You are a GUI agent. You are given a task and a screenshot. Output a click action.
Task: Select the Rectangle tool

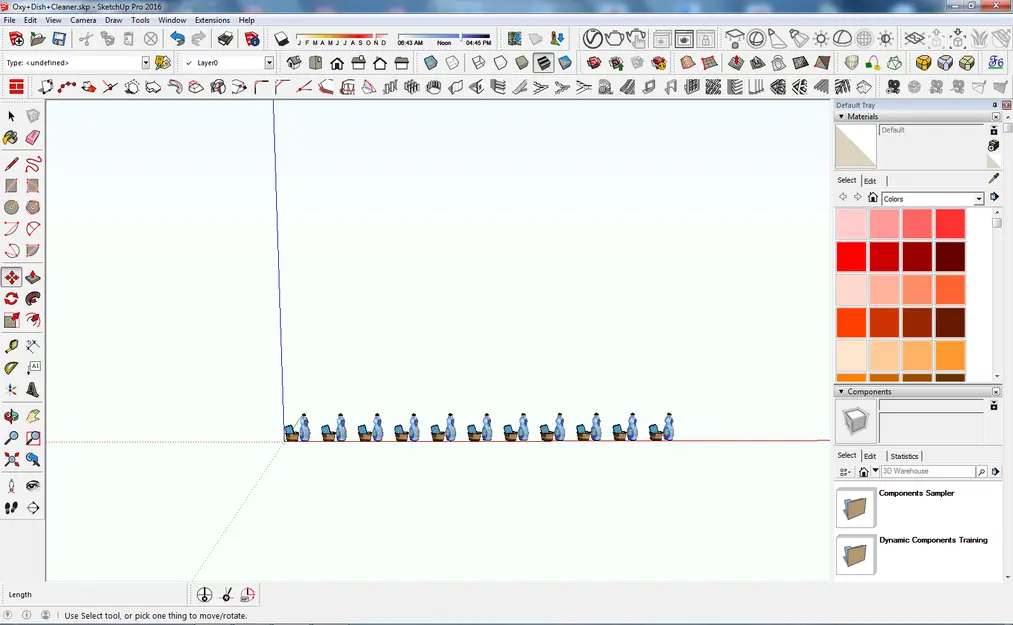coord(12,184)
